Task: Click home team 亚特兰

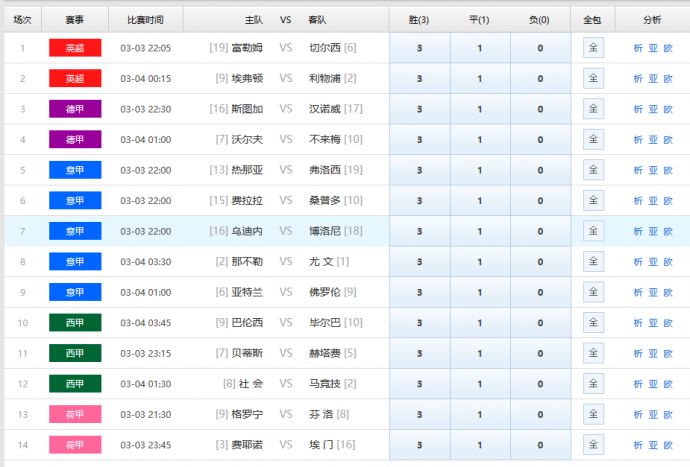Action: 247,292
